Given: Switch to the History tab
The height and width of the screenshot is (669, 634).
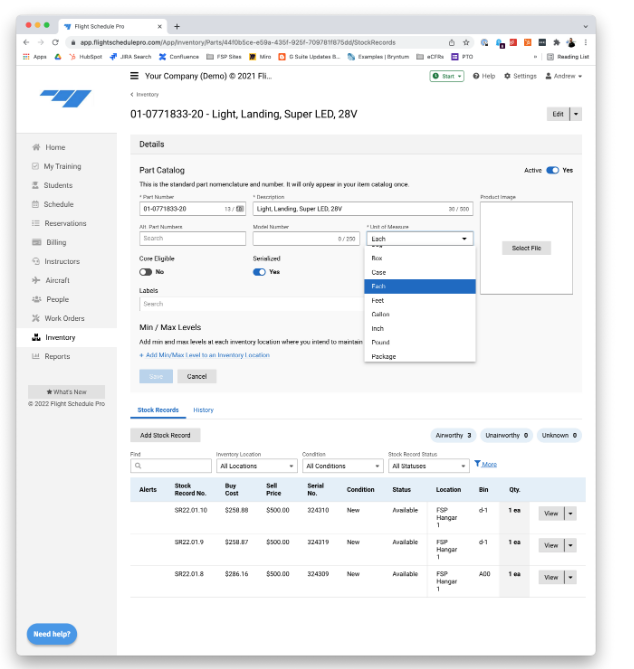Looking at the screenshot, I should pyautogui.click(x=203, y=410).
